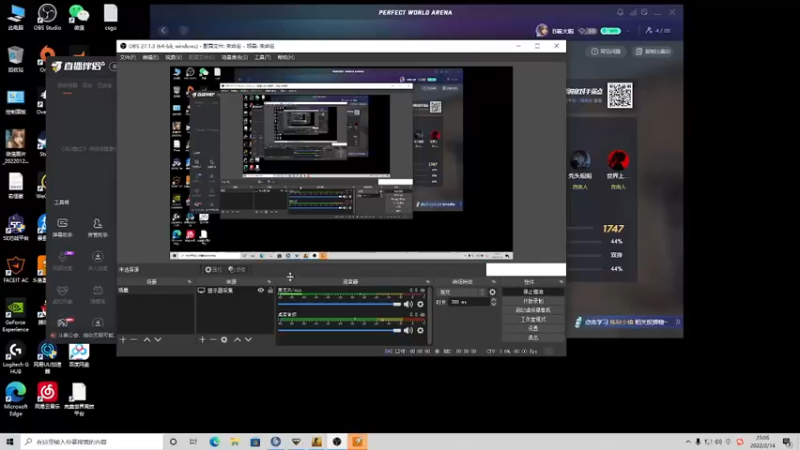Move source down in Sources panel
This screenshot has height=450, width=800.
point(248,339)
